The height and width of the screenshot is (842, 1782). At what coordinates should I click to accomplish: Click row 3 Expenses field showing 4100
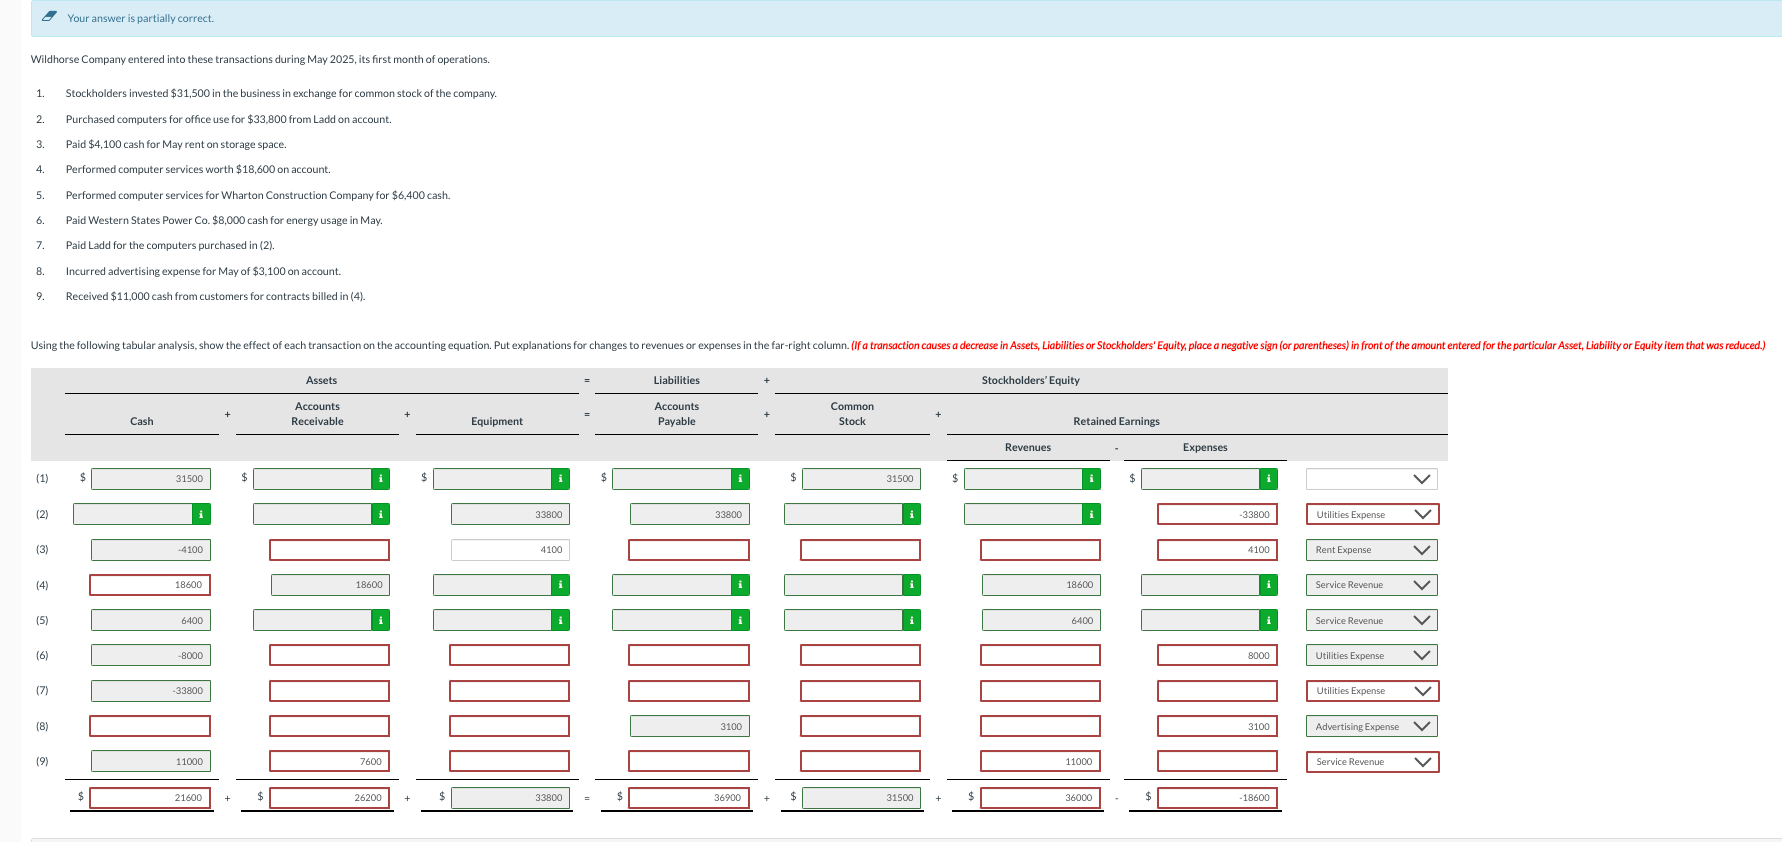point(1217,550)
